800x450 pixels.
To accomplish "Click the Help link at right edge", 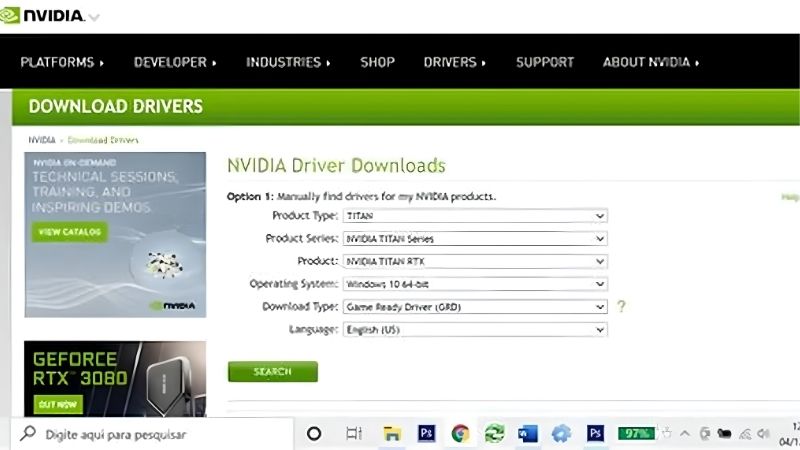I will 790,197.
